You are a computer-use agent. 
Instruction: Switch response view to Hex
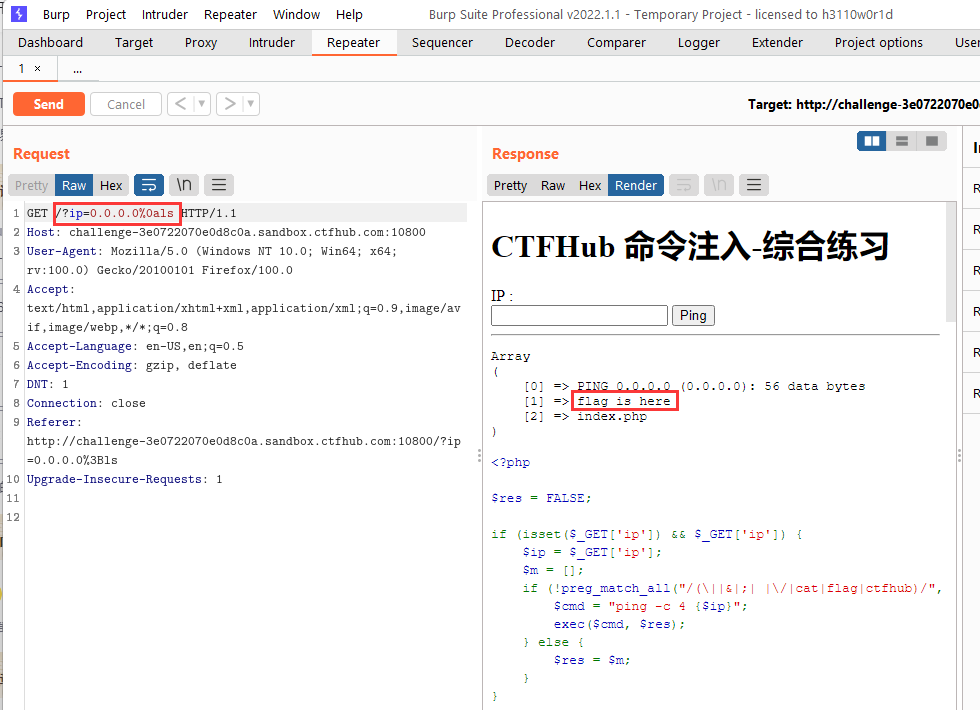tap(589, 186)
